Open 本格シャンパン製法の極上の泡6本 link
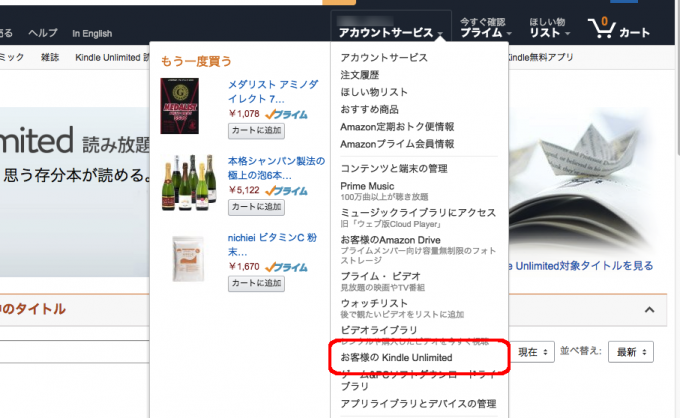This screenshot has width=680, height=418. (x=276, y=168)
